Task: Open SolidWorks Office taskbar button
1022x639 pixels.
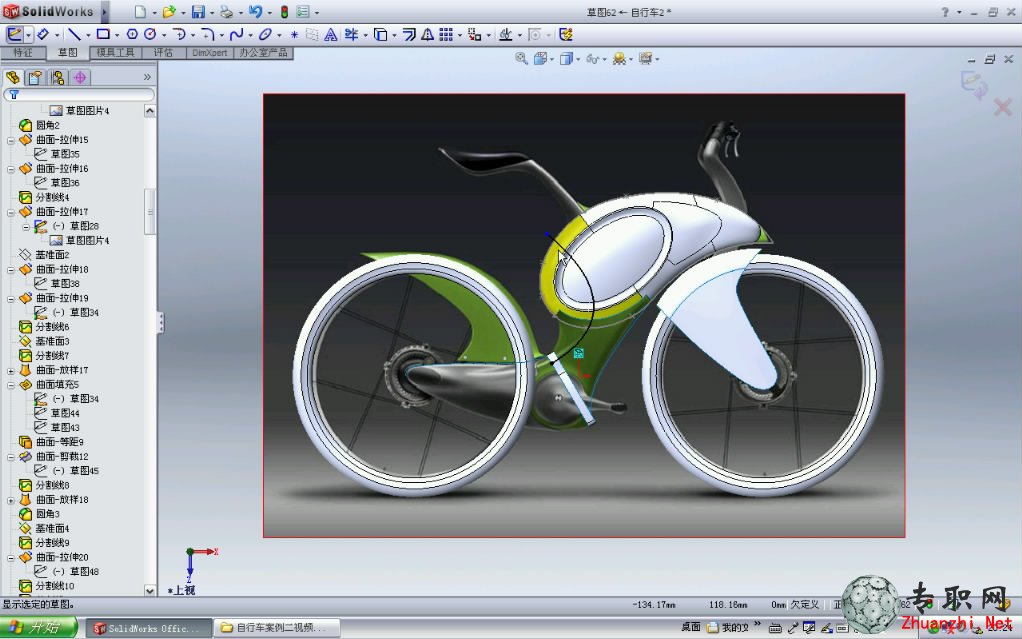Action: tap(149, 628)
